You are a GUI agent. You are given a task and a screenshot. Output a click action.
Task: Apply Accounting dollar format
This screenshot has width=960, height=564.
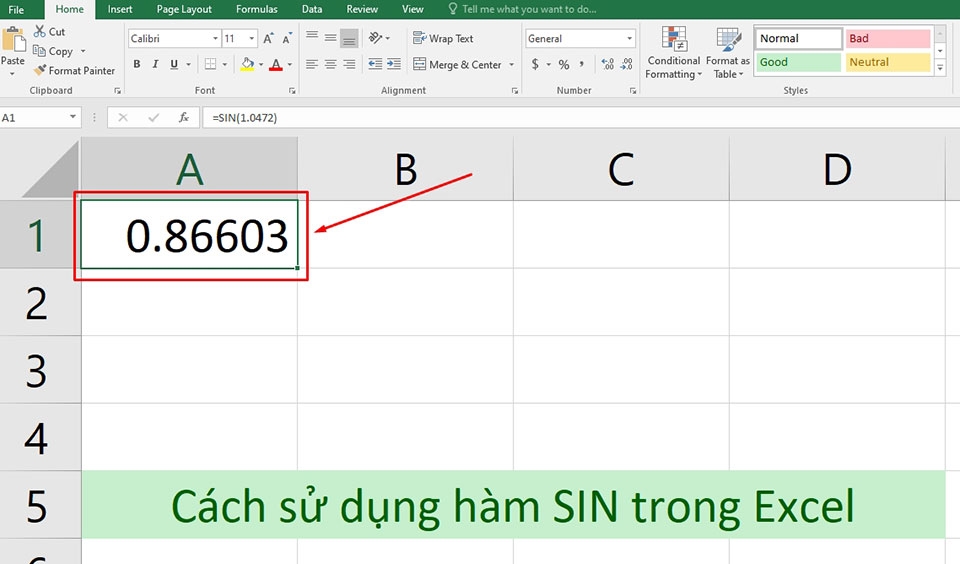[x=535, y=64]
